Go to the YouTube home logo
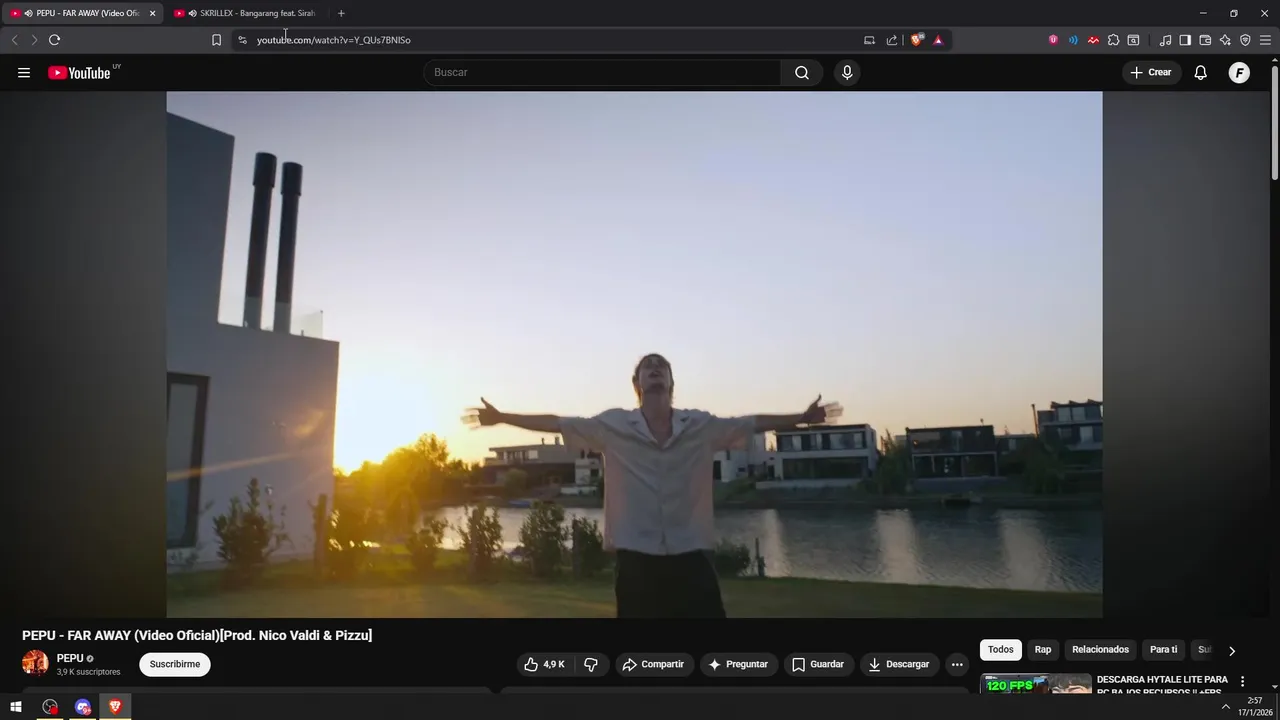The height and width of the screenshot is (720, 1280). point(79,72)
